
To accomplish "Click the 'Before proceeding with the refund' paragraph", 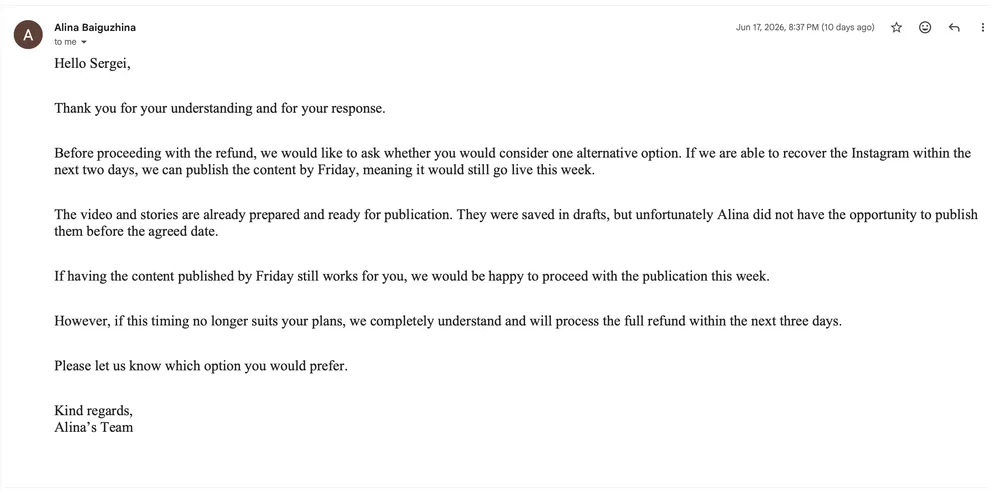I will tap(513, 162).
